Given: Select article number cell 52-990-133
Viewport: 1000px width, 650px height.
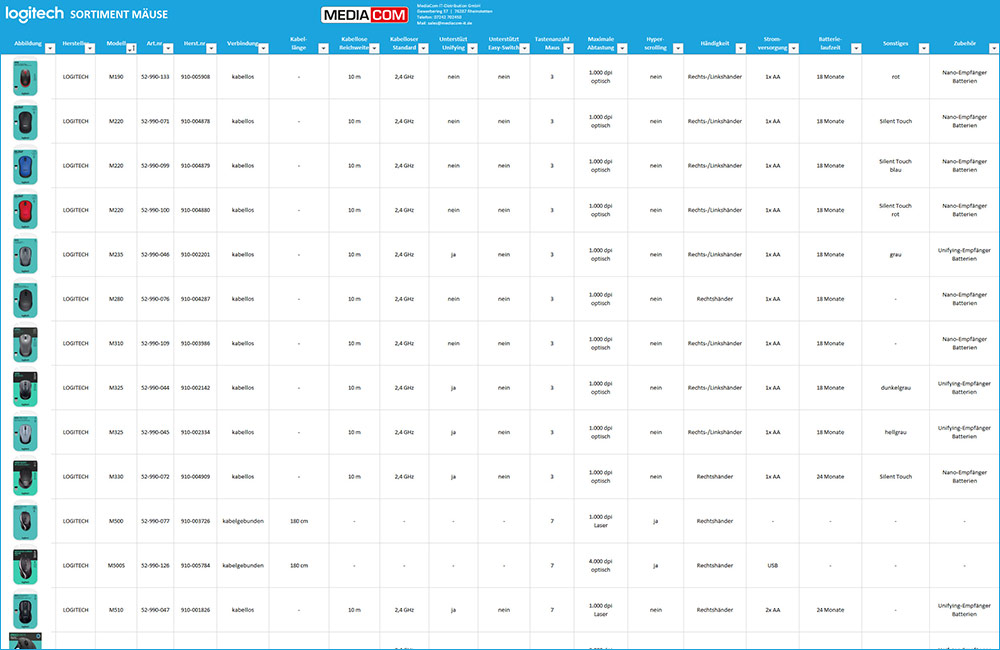Looking at the screenshot, I should click(154, 77).
